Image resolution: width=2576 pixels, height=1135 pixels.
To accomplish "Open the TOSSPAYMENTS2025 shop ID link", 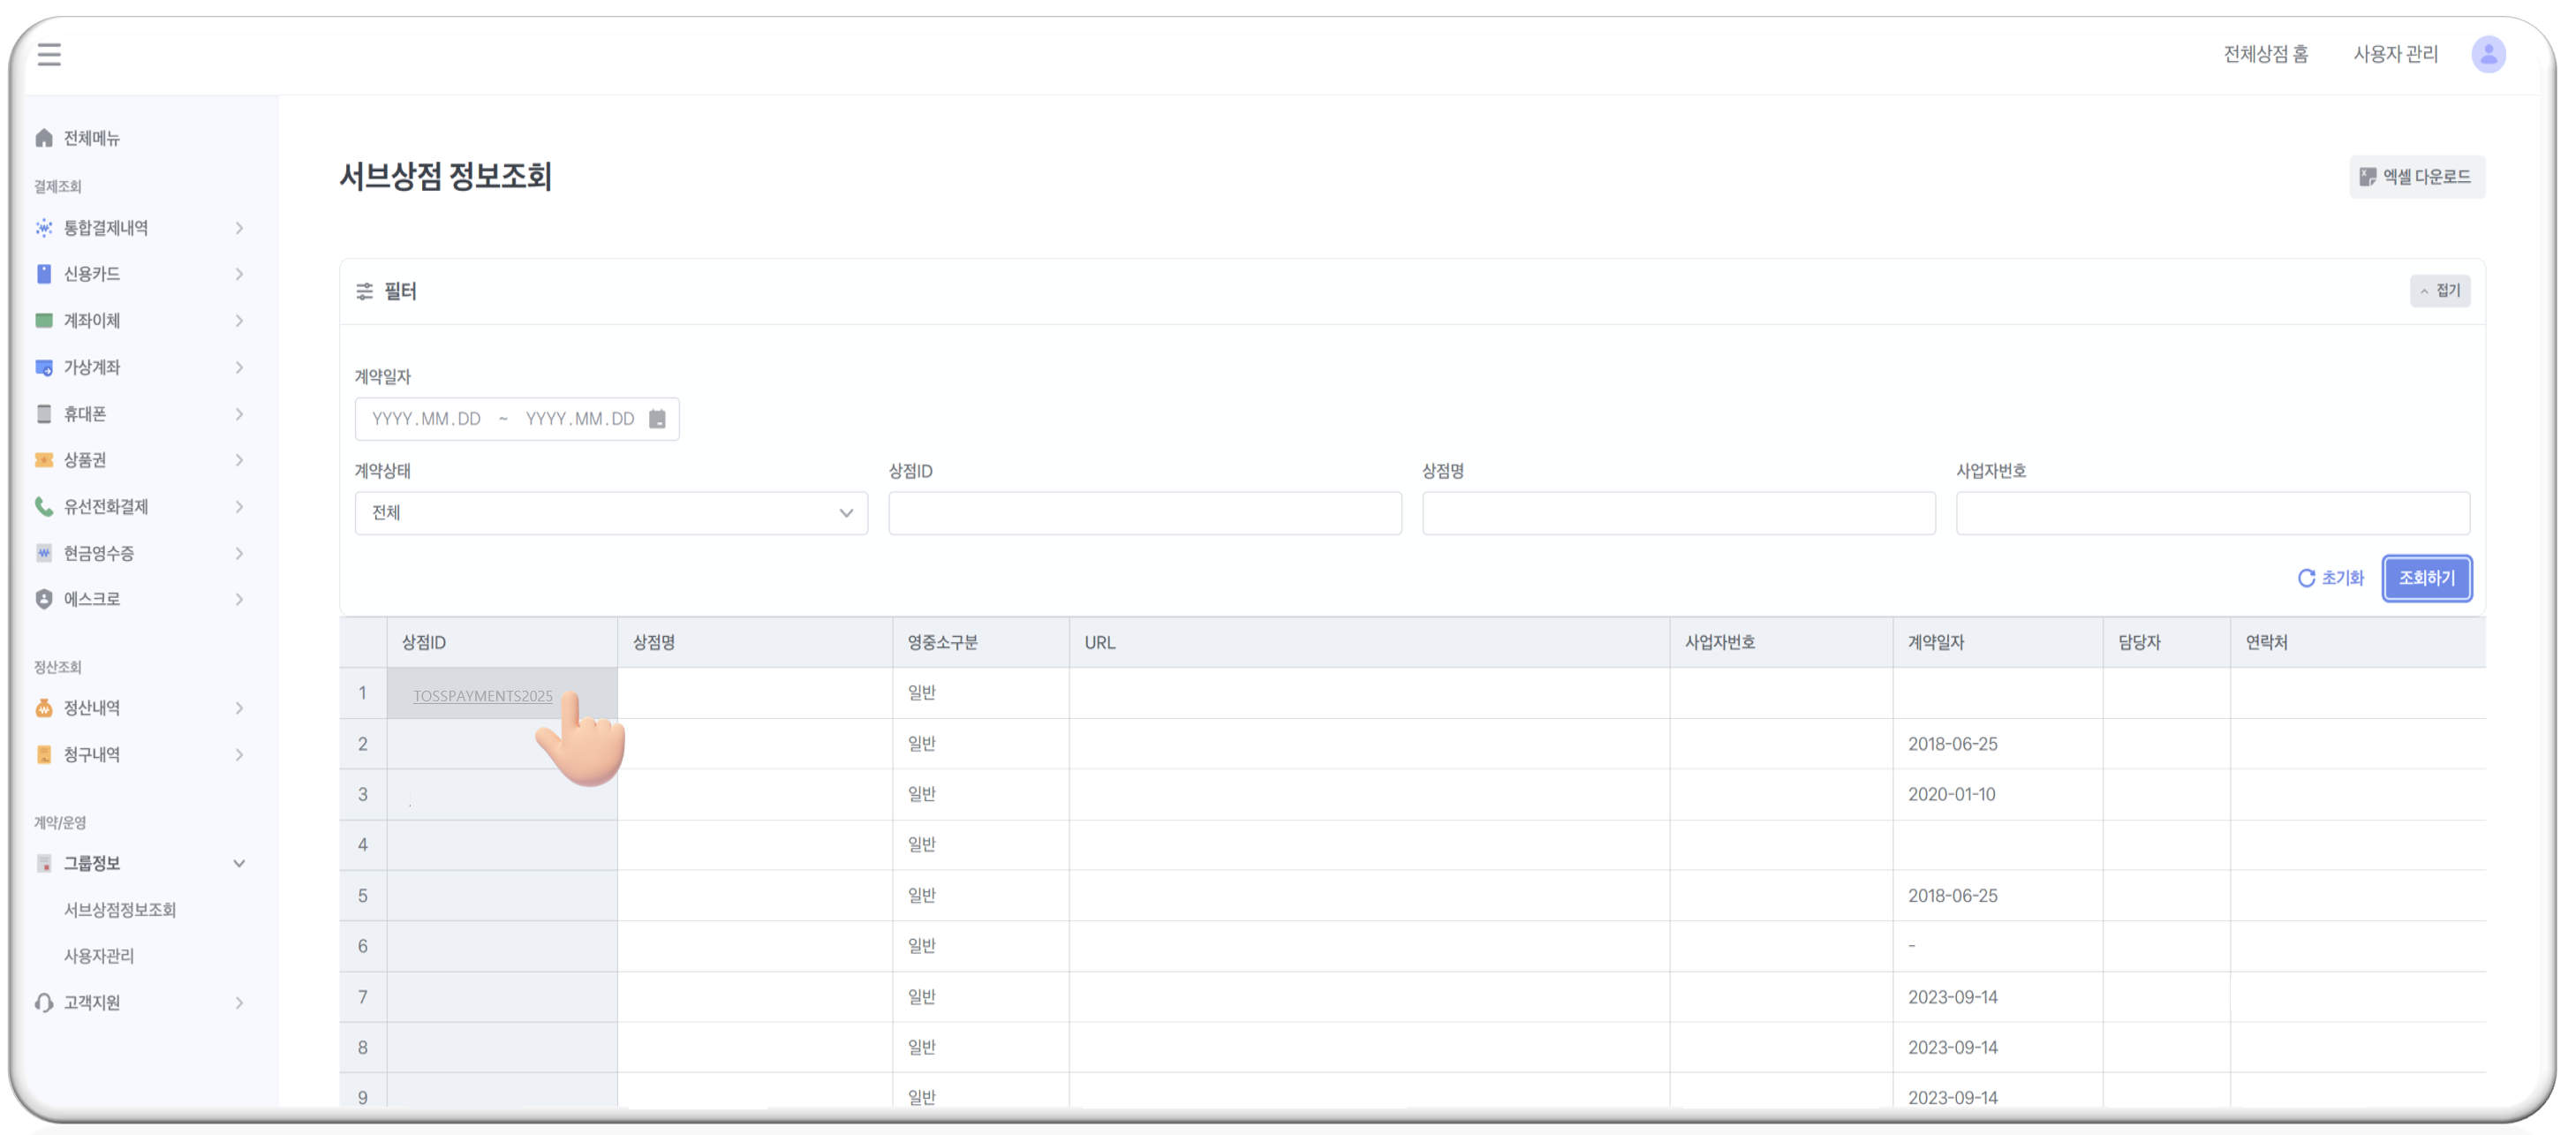I will pos(482,696).
